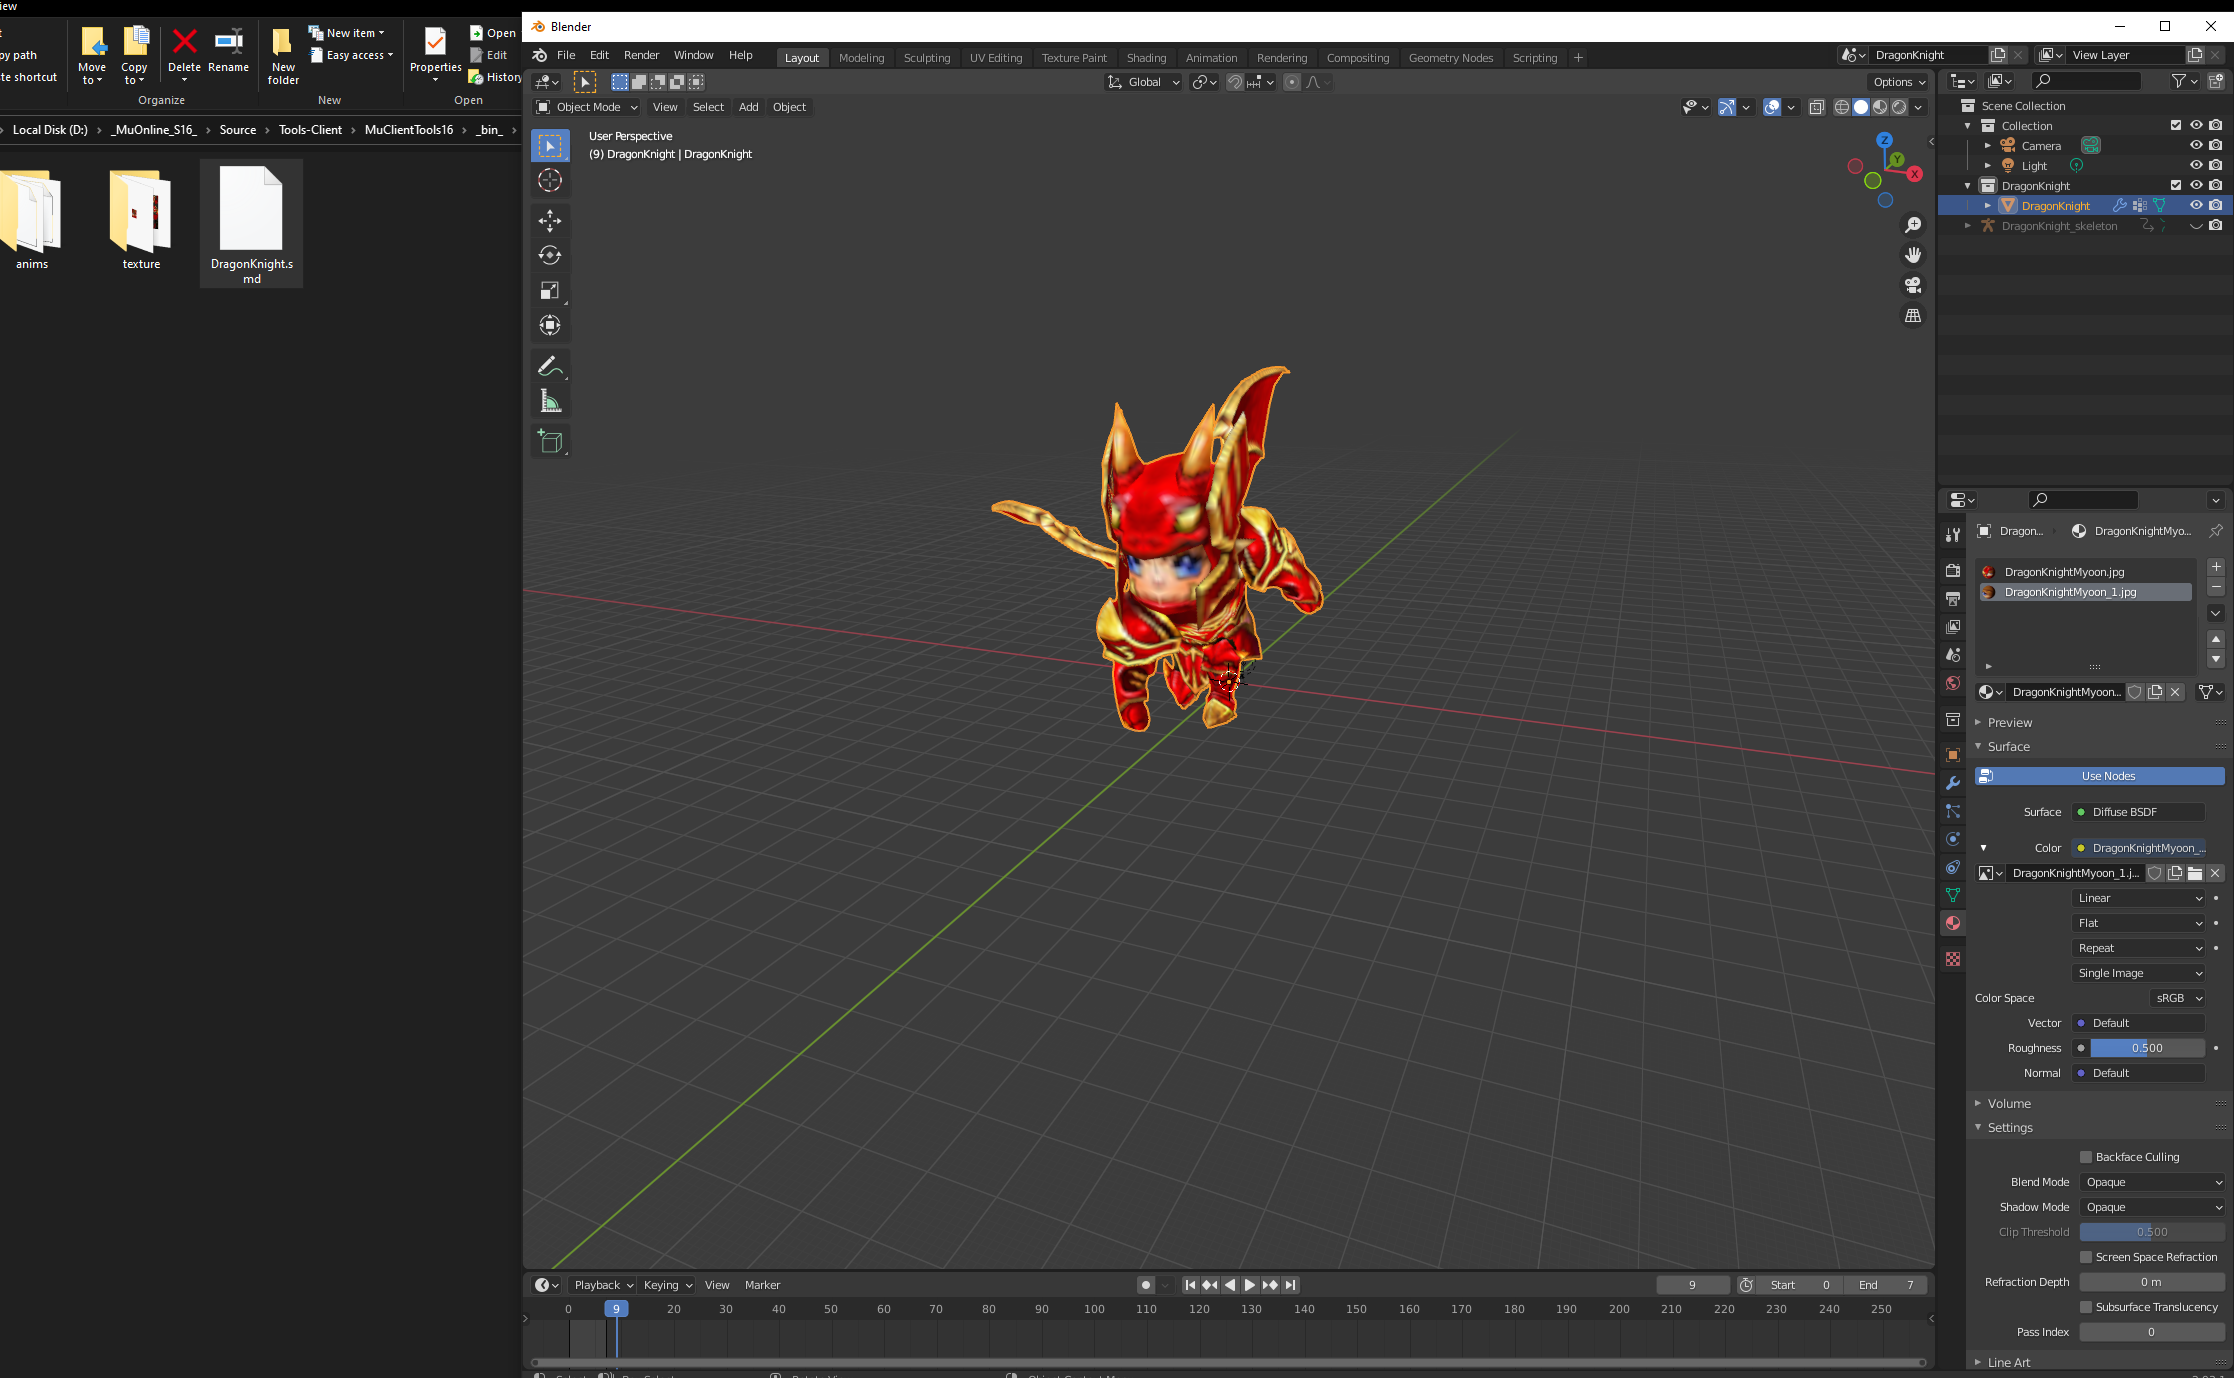The width and height of the screenshot is (2234, 1380).
Task: Hide the Light object in viewport
Action: (2196, 166)
